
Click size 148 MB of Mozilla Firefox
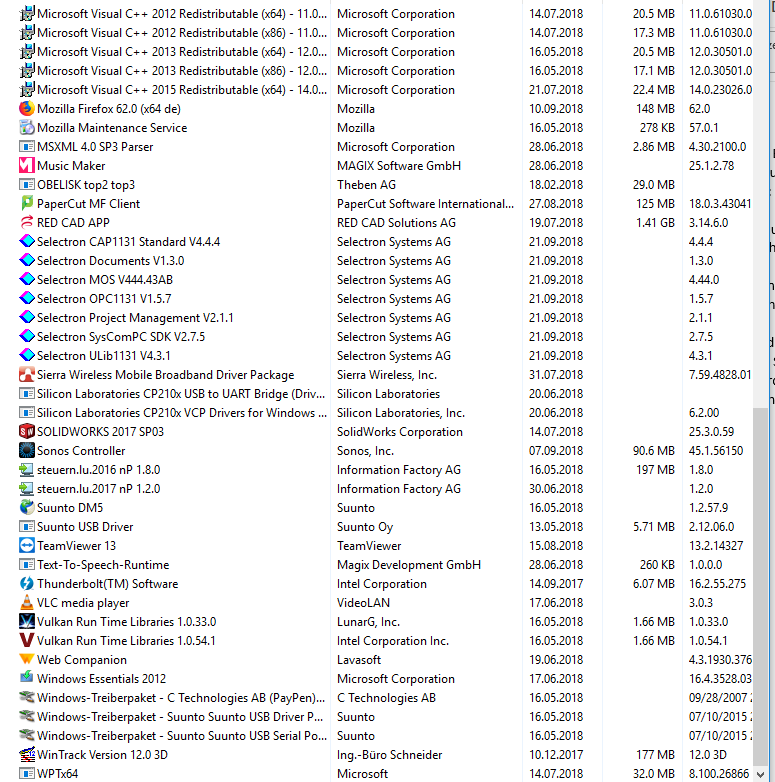655,109
